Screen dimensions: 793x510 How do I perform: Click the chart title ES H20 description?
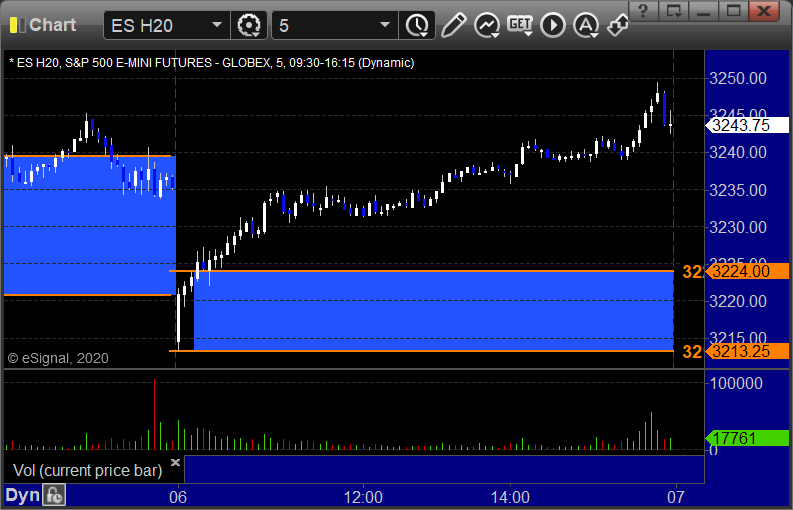(211, 63)
